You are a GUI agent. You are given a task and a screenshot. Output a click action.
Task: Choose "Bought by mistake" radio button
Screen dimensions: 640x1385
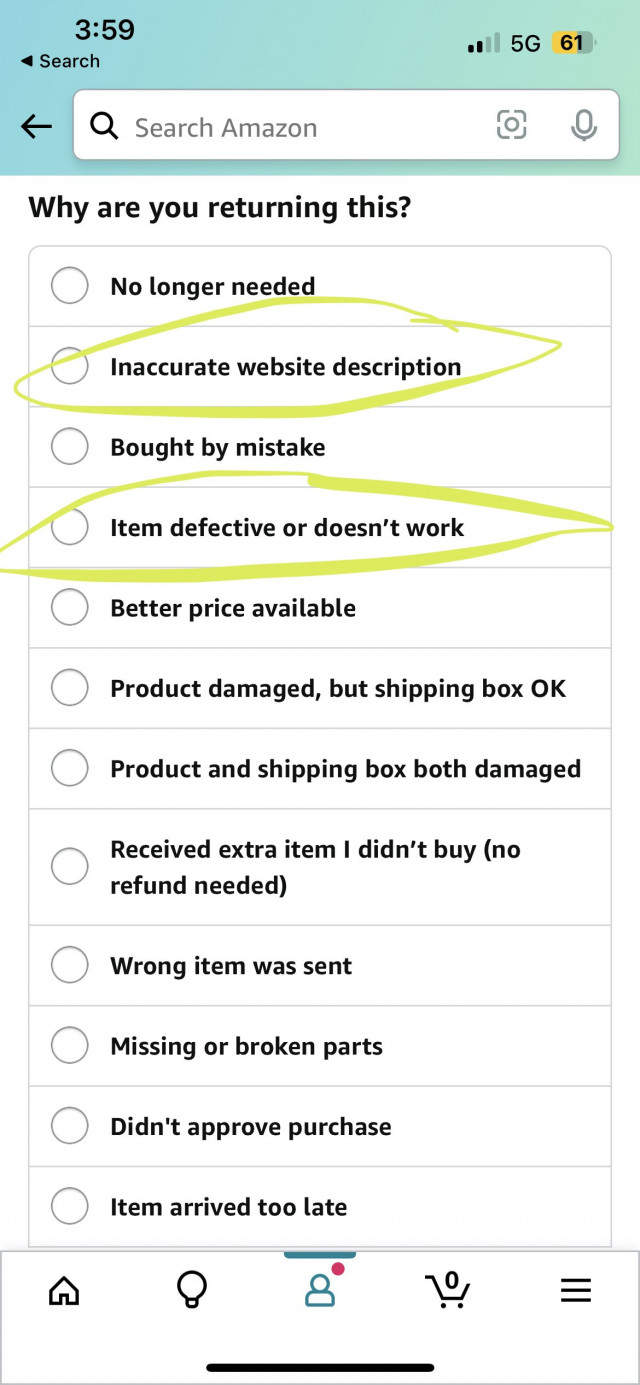(70, 447)
